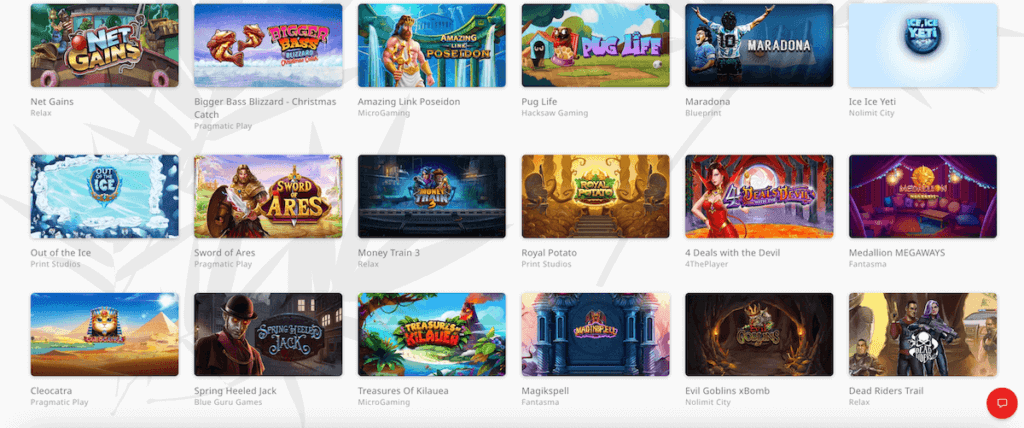The image size is (1024, 428).
Task: Launch Bigger Bass Blizzard game tile
Action: pyautogui.click(x=268, y=46)
